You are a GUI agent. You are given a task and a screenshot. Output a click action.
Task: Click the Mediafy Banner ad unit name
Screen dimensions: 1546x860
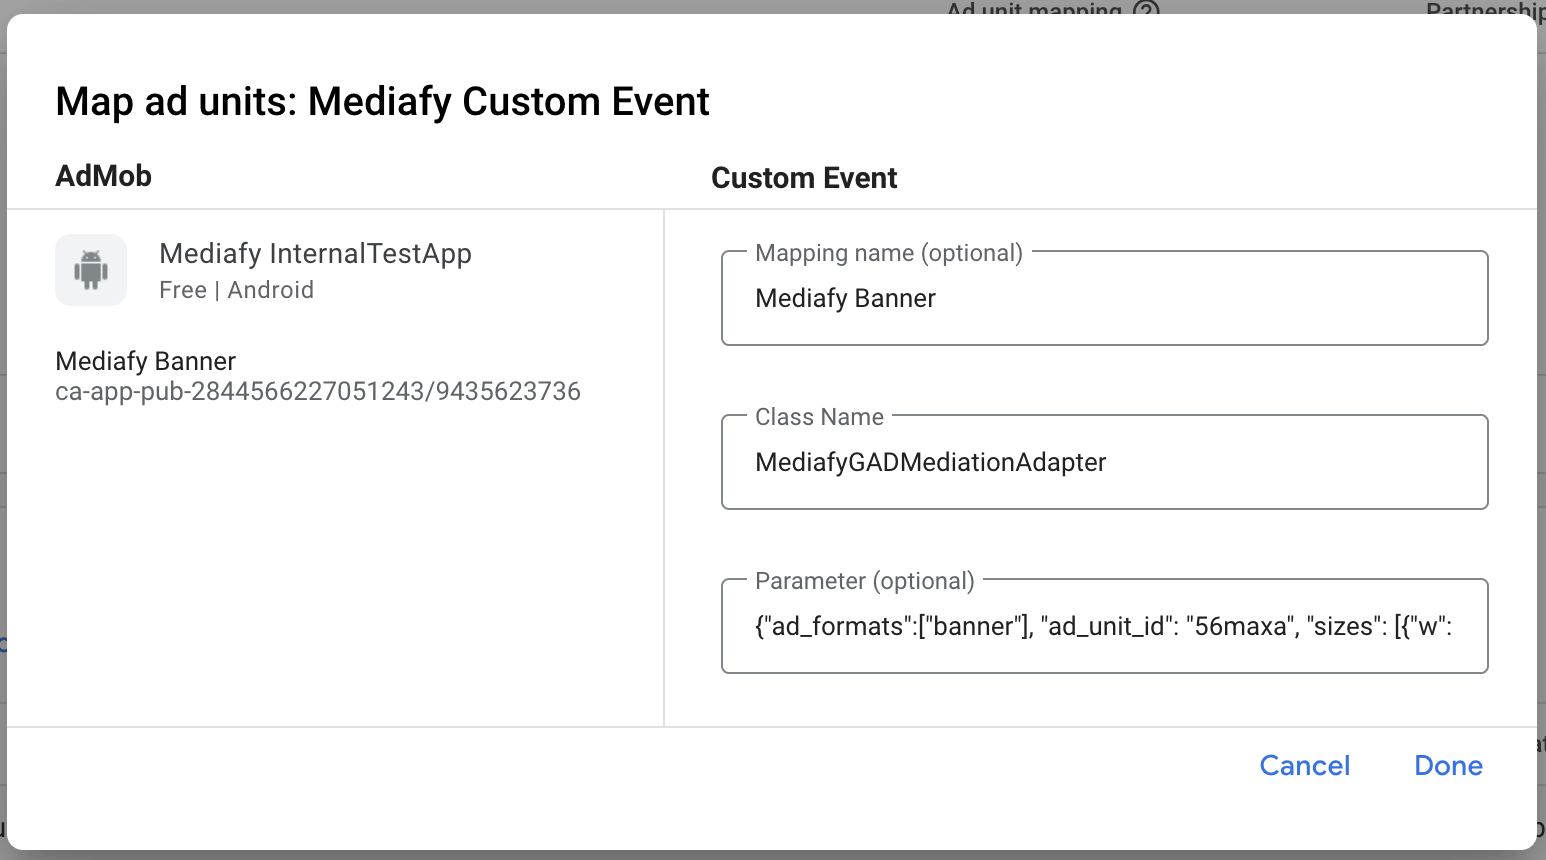tap(146, 361)
